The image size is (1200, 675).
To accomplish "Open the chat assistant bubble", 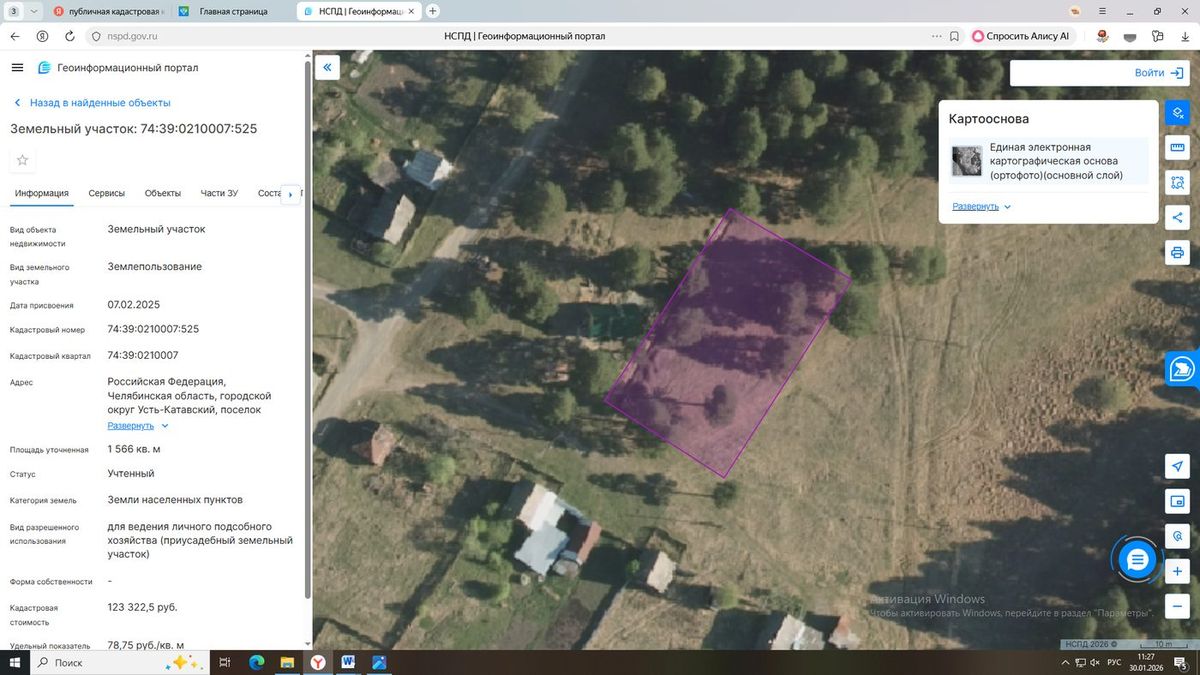I will click(1137, 559).
